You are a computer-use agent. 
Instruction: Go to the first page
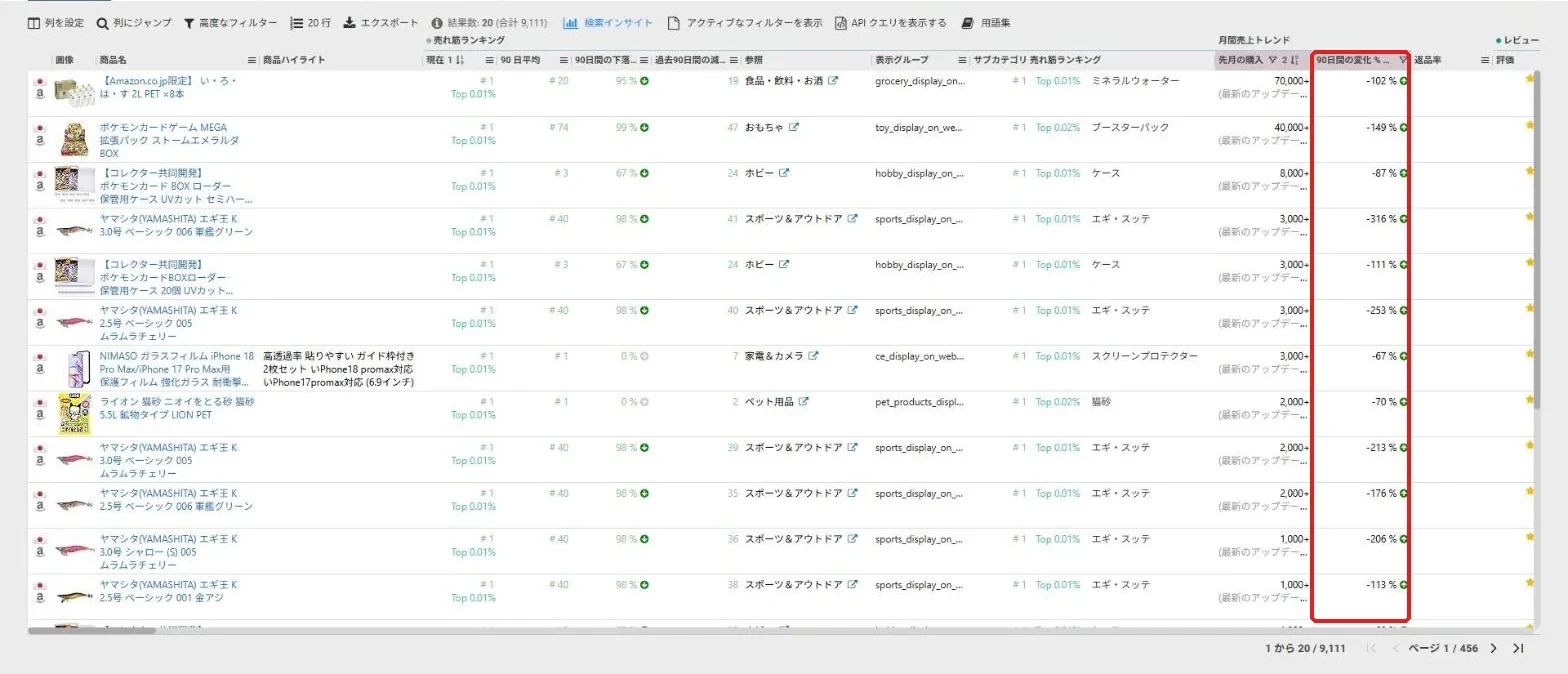(1371, 648)
